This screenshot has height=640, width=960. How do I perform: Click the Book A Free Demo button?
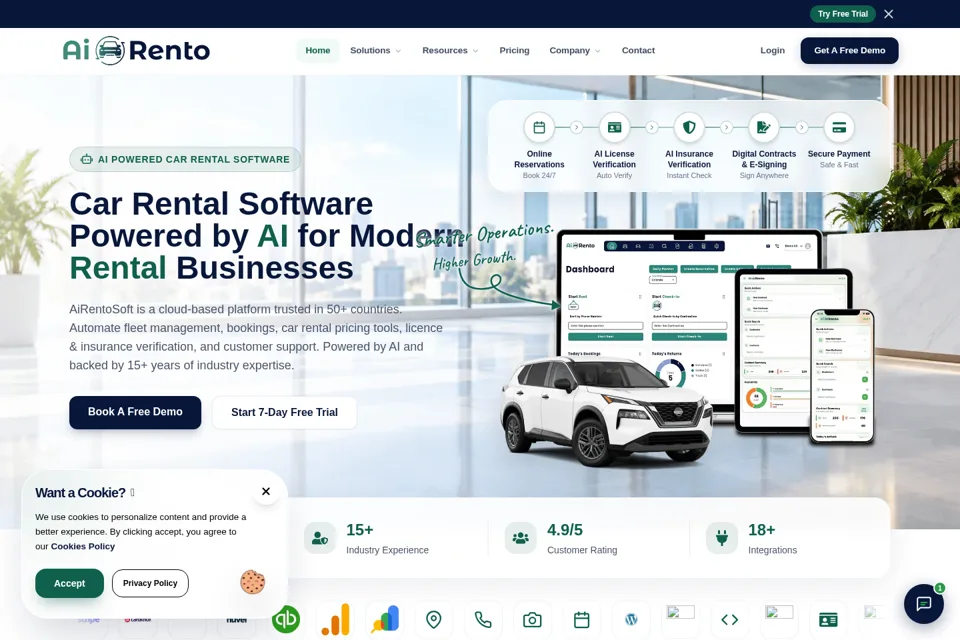(135, 412)
